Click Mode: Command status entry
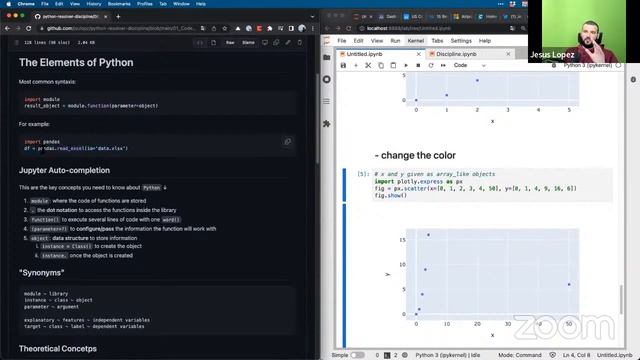The image size is (640, 360). [520, 355]
